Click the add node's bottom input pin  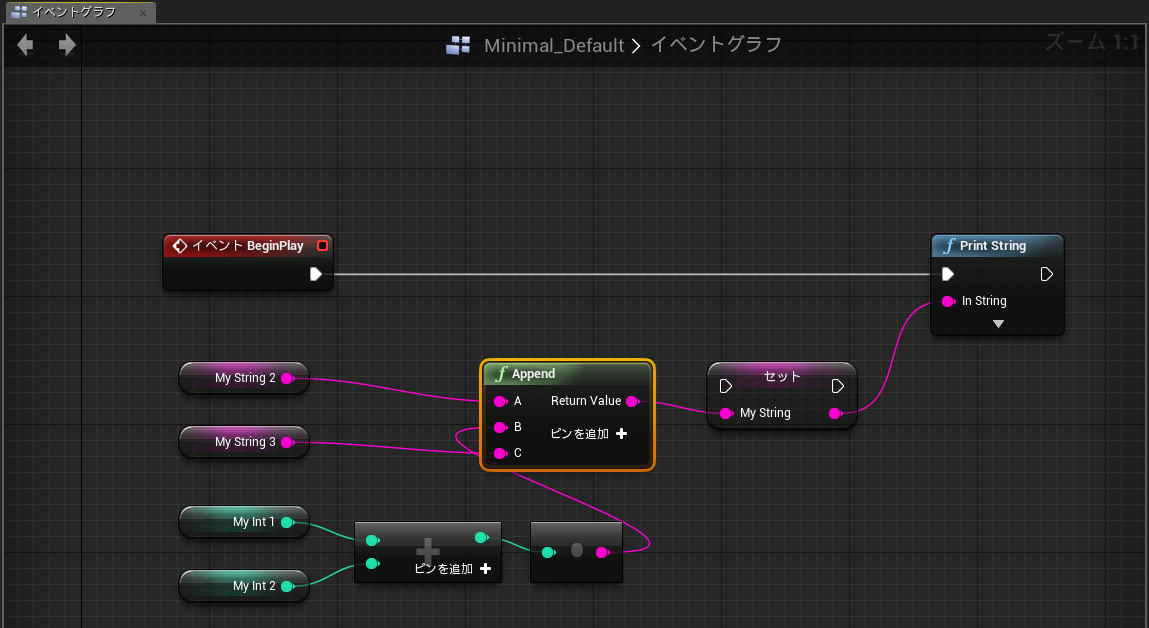tap(372, 564)
